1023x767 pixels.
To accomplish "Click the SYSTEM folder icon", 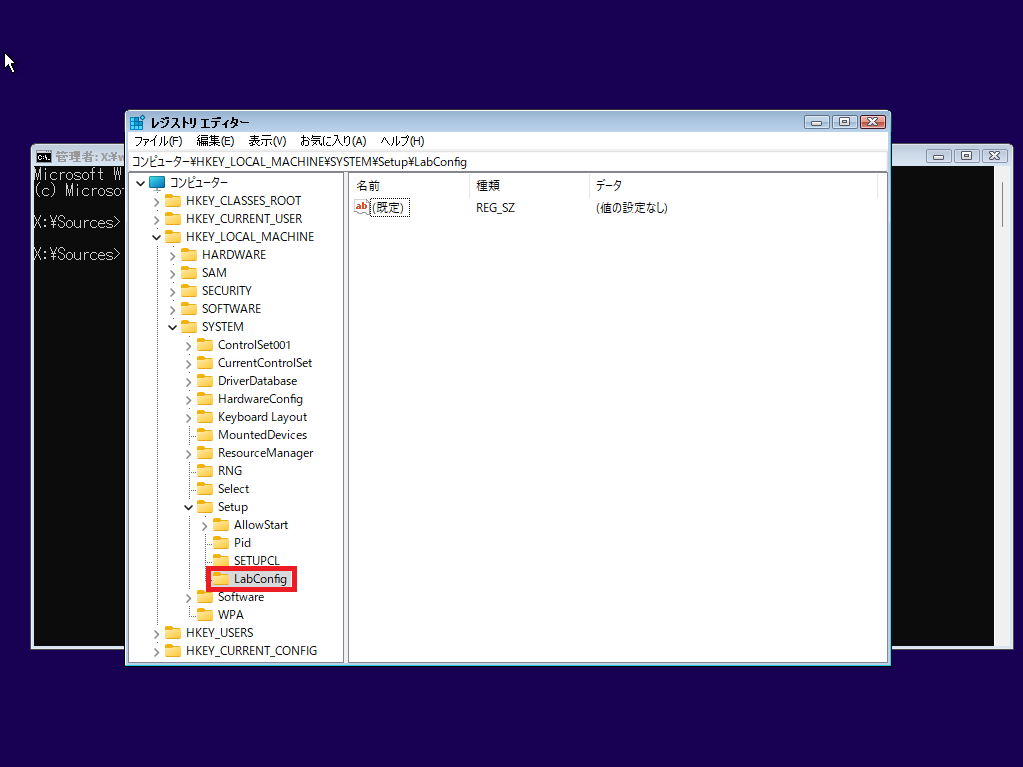I will pos(189,326).
